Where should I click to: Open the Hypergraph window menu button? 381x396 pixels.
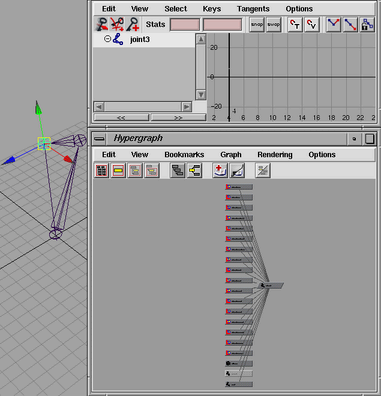[x=99, y=138]
